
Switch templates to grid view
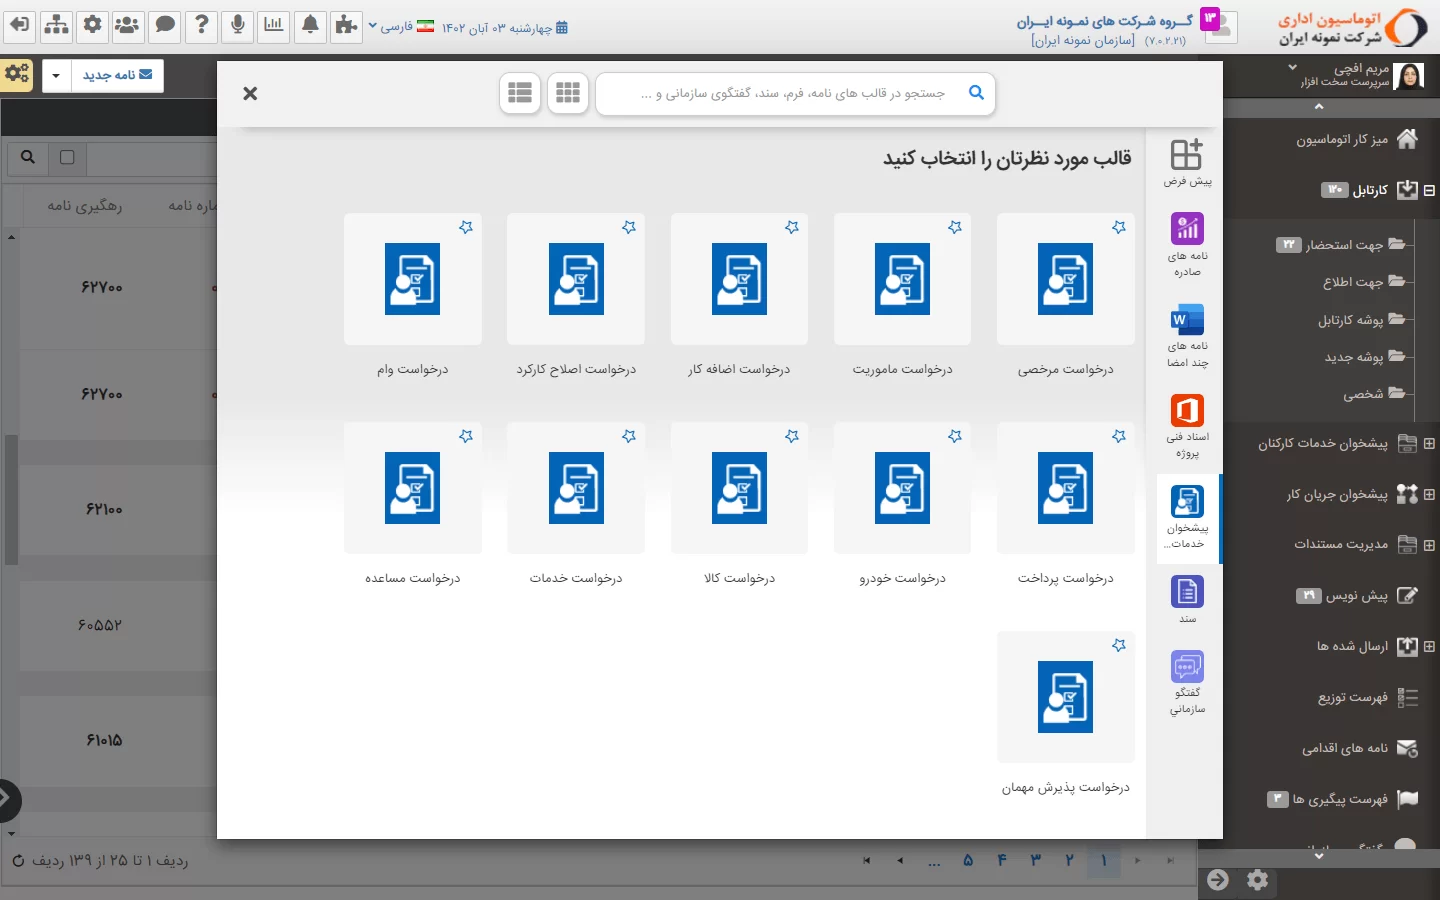[x=568, y=93]
